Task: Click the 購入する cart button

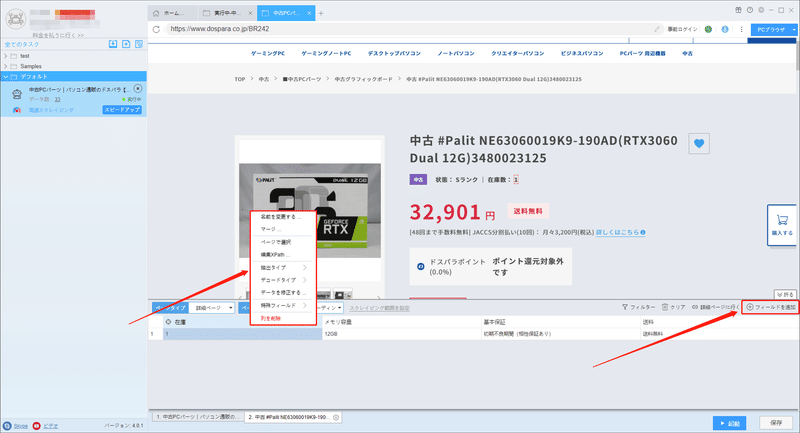Action: (x=782, y=225)
